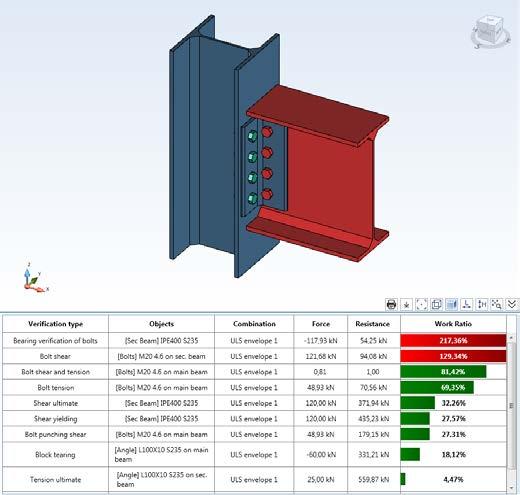Select the Tension ultimate verification row
Viewport: 520px width, 495px height.
pyautogui.click(x=254, y=479)
